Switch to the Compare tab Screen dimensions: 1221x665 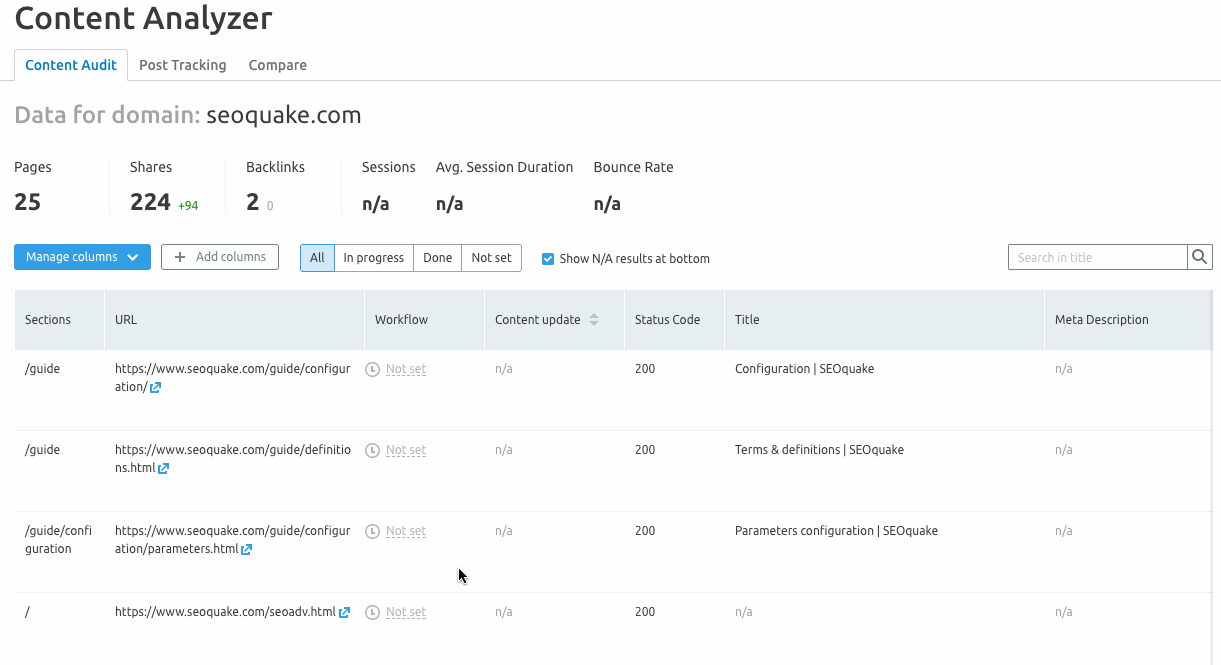[277, 65]
